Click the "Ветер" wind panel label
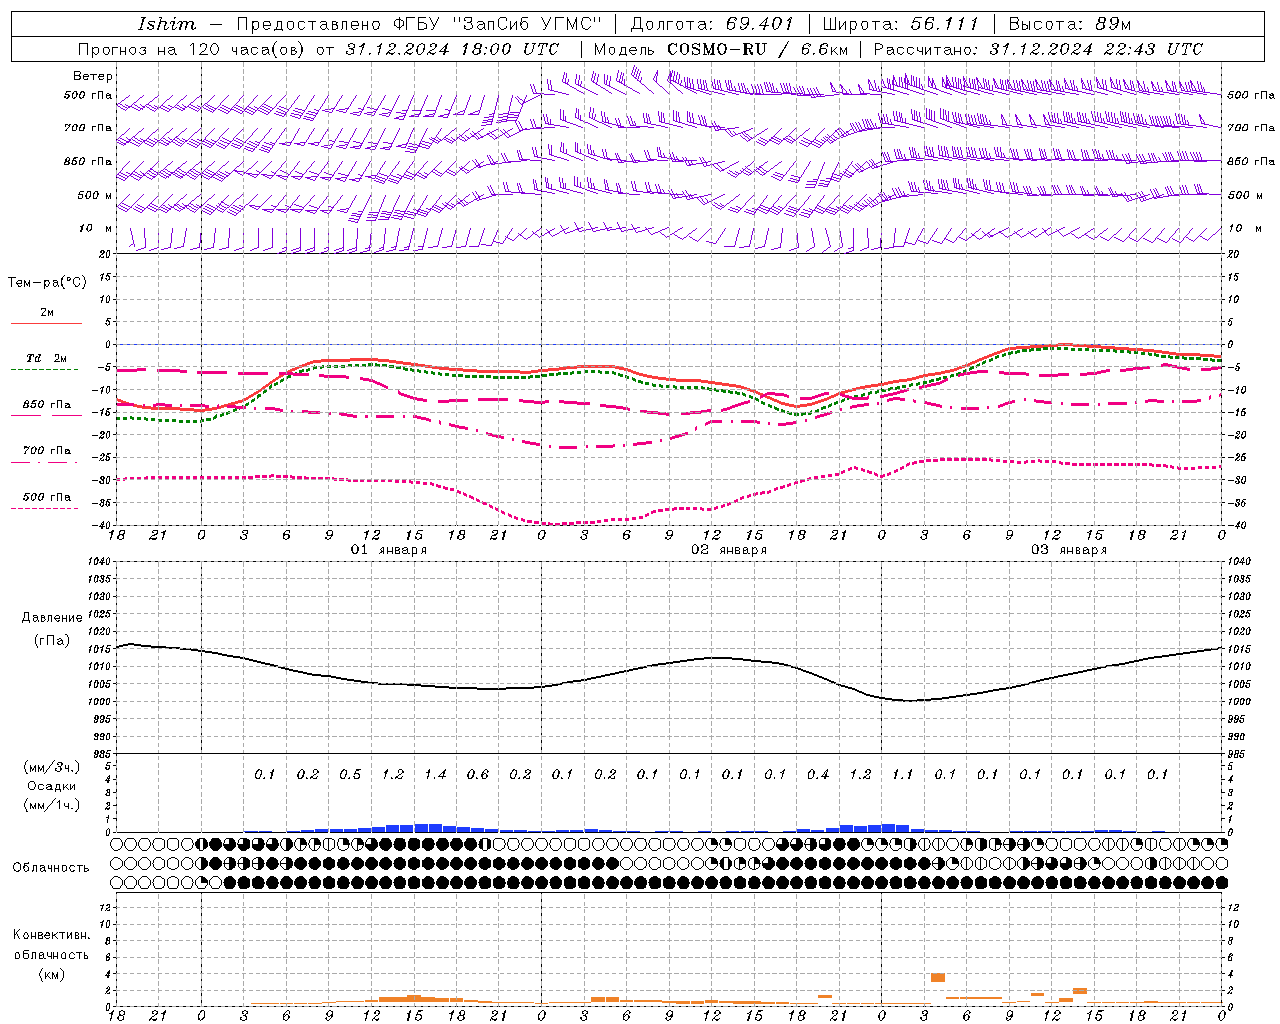Viewport: 1280px width, 1024px height. coord(93,76)
